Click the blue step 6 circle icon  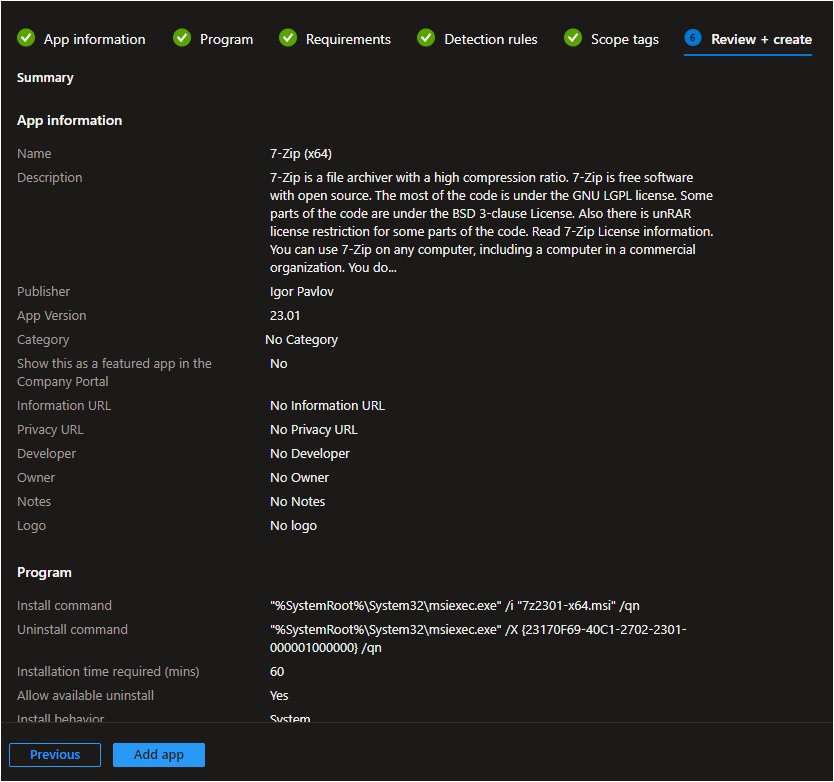pyautogui.click(x=693, y=38)
